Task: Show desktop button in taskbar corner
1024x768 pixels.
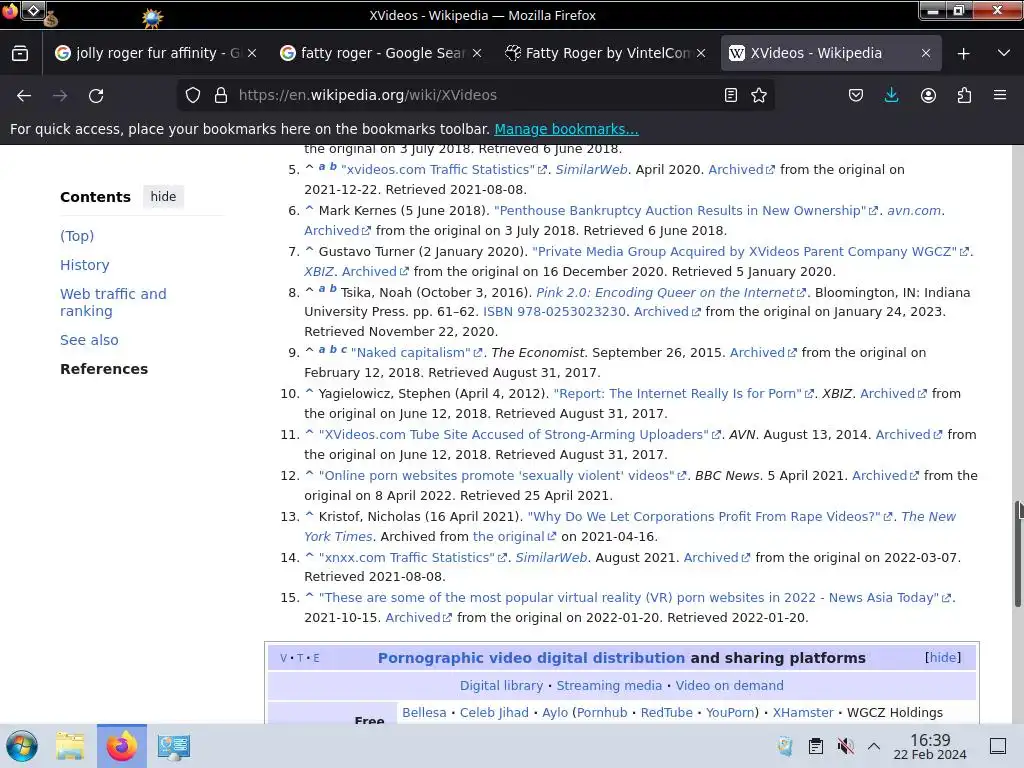Action: pos(998,746)
